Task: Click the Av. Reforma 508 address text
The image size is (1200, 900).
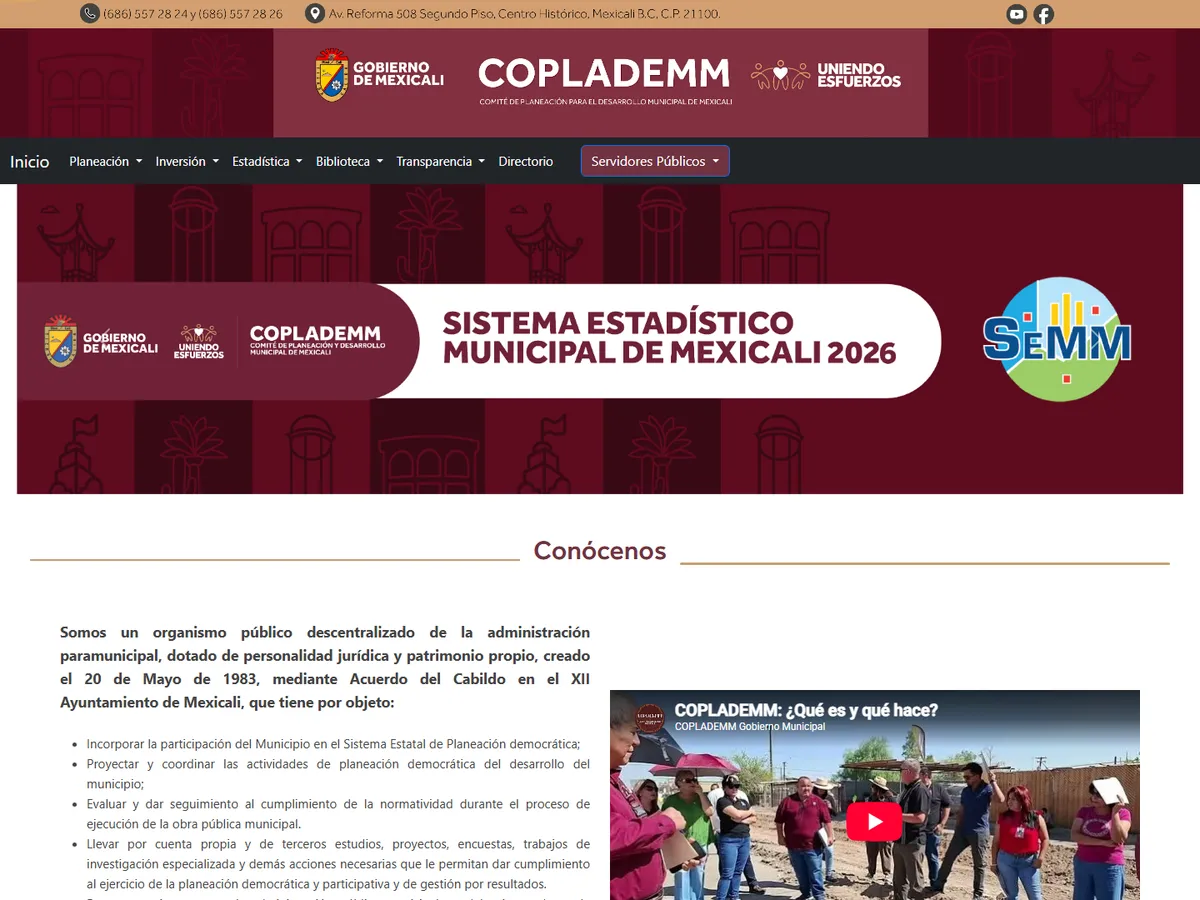Action: pos(525,14)
